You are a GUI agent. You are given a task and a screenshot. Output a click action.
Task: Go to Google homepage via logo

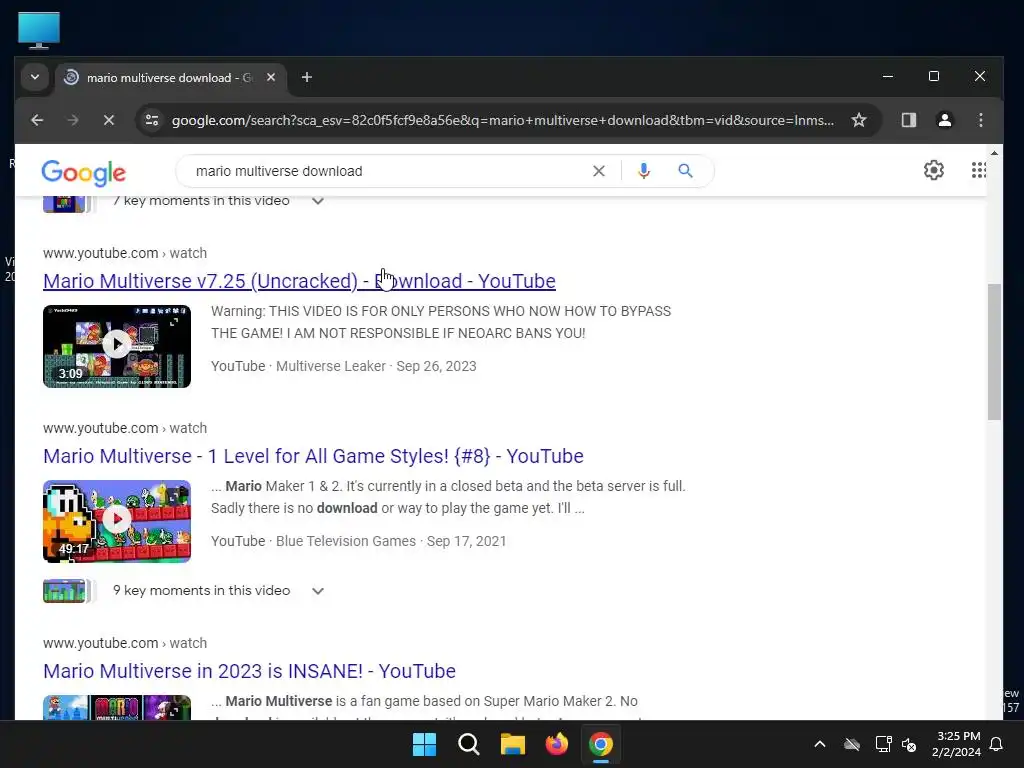click(x=84, y=172)
